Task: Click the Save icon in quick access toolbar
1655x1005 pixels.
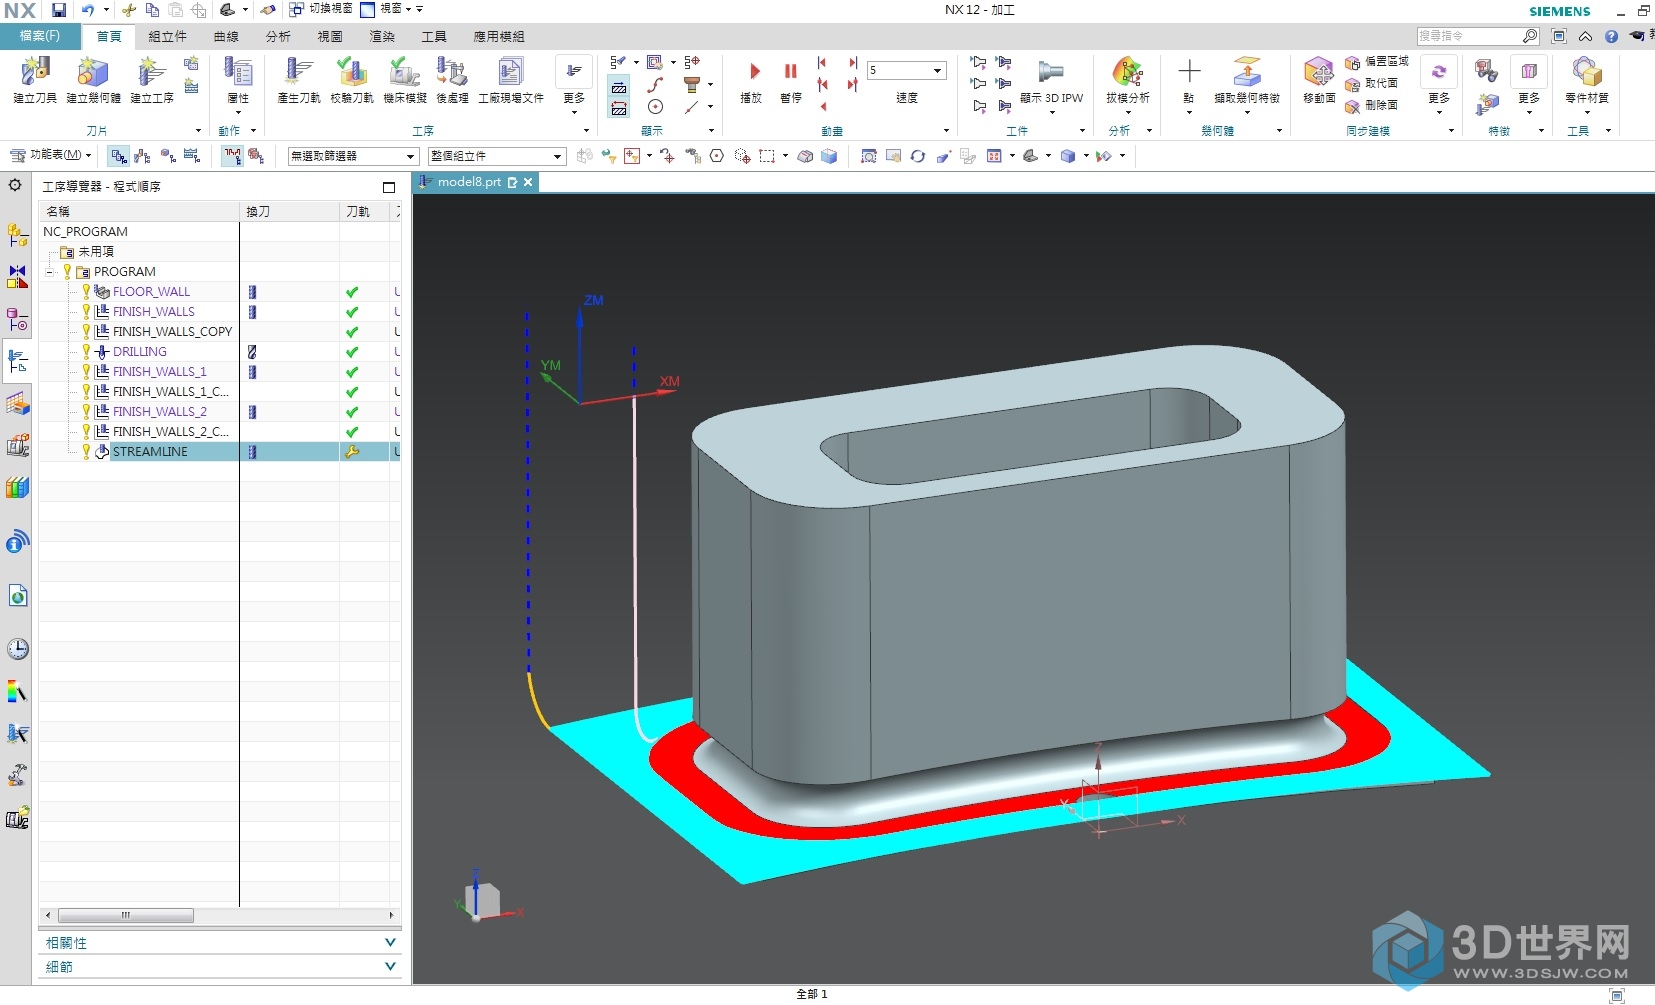Action: tap(59, 10)
